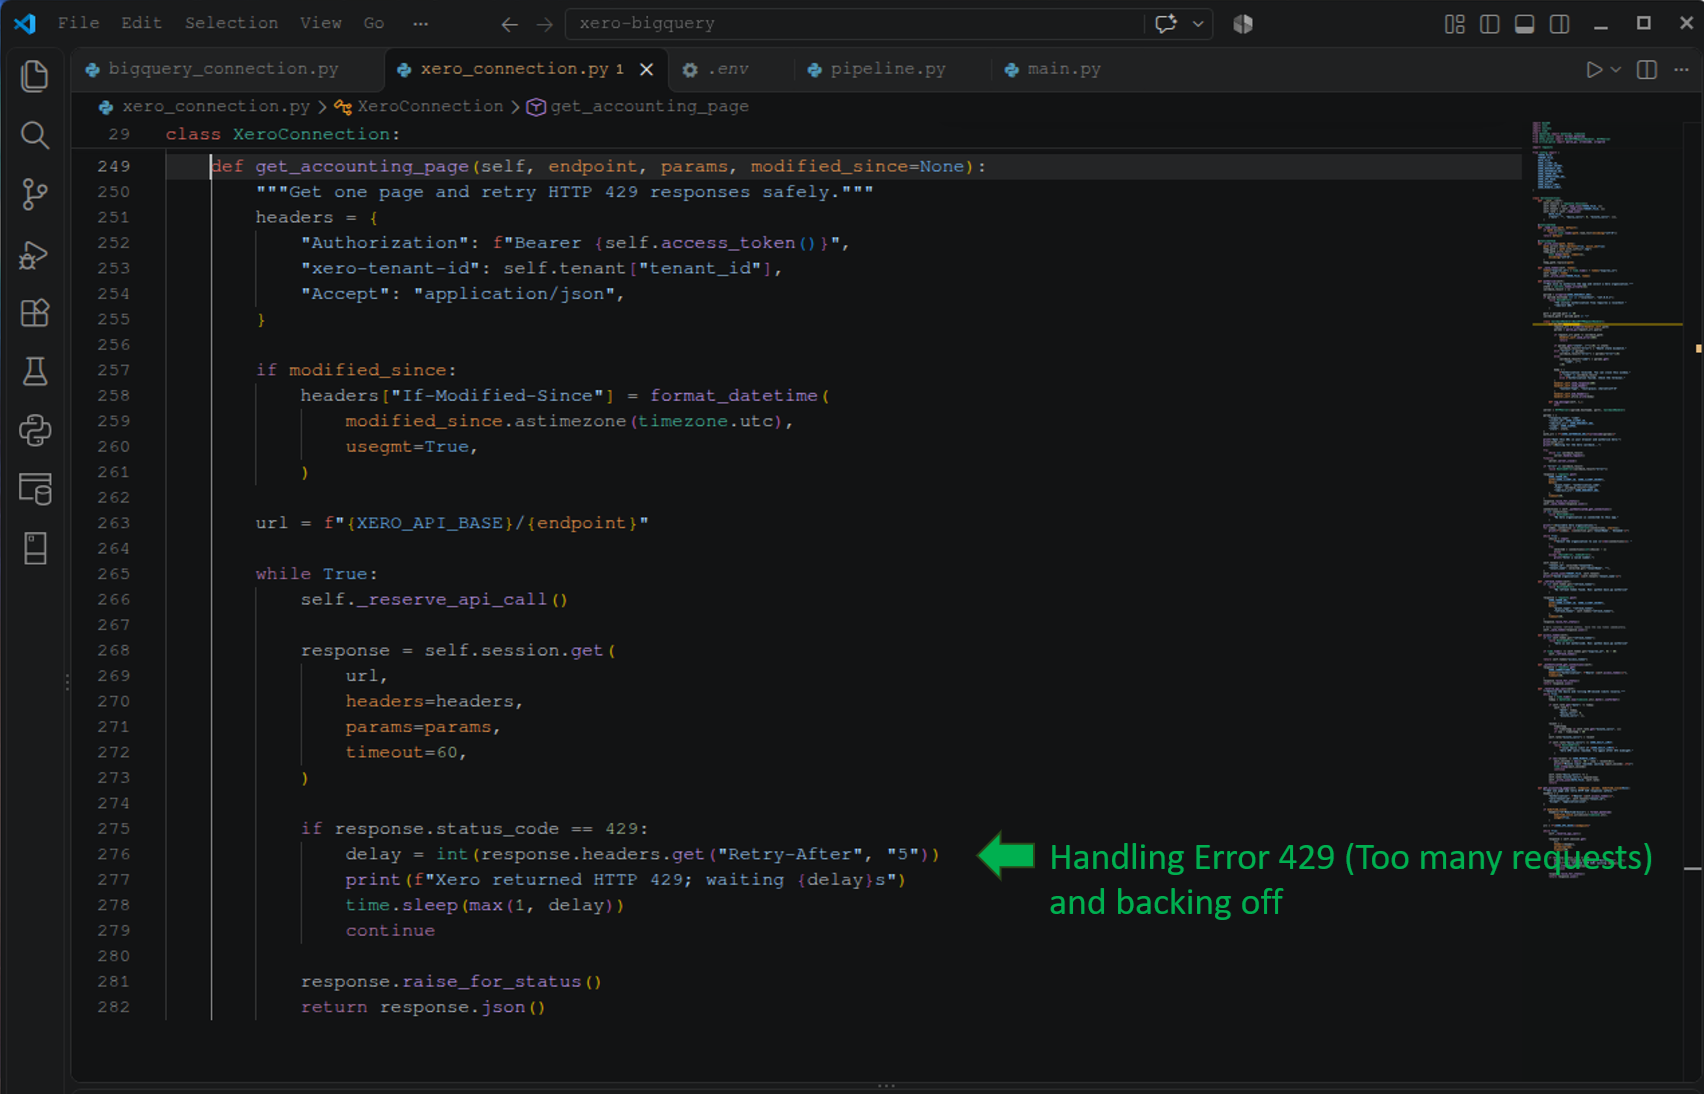Switch to pipeline.py tab

[889, 69]
